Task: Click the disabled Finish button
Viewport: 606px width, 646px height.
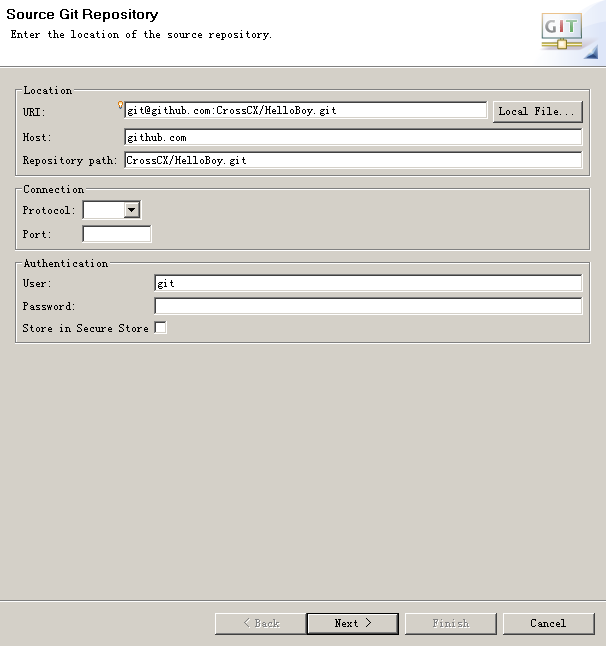Action: pos(451,623)
